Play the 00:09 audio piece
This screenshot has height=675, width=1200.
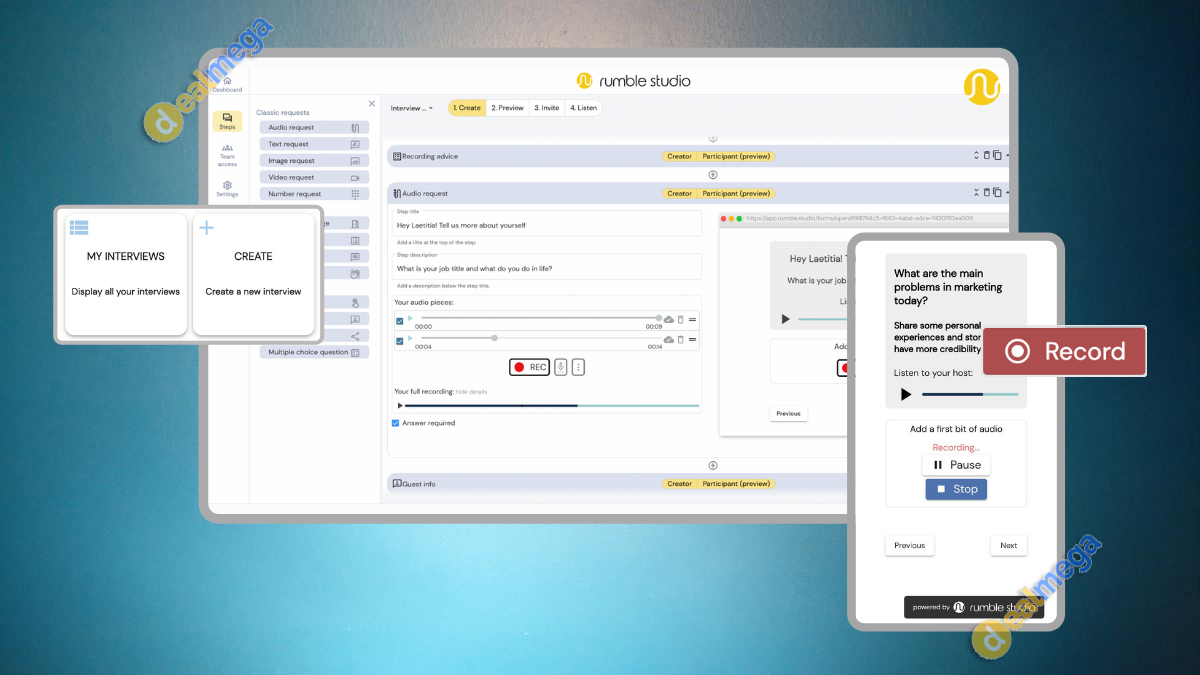point(410,318)
